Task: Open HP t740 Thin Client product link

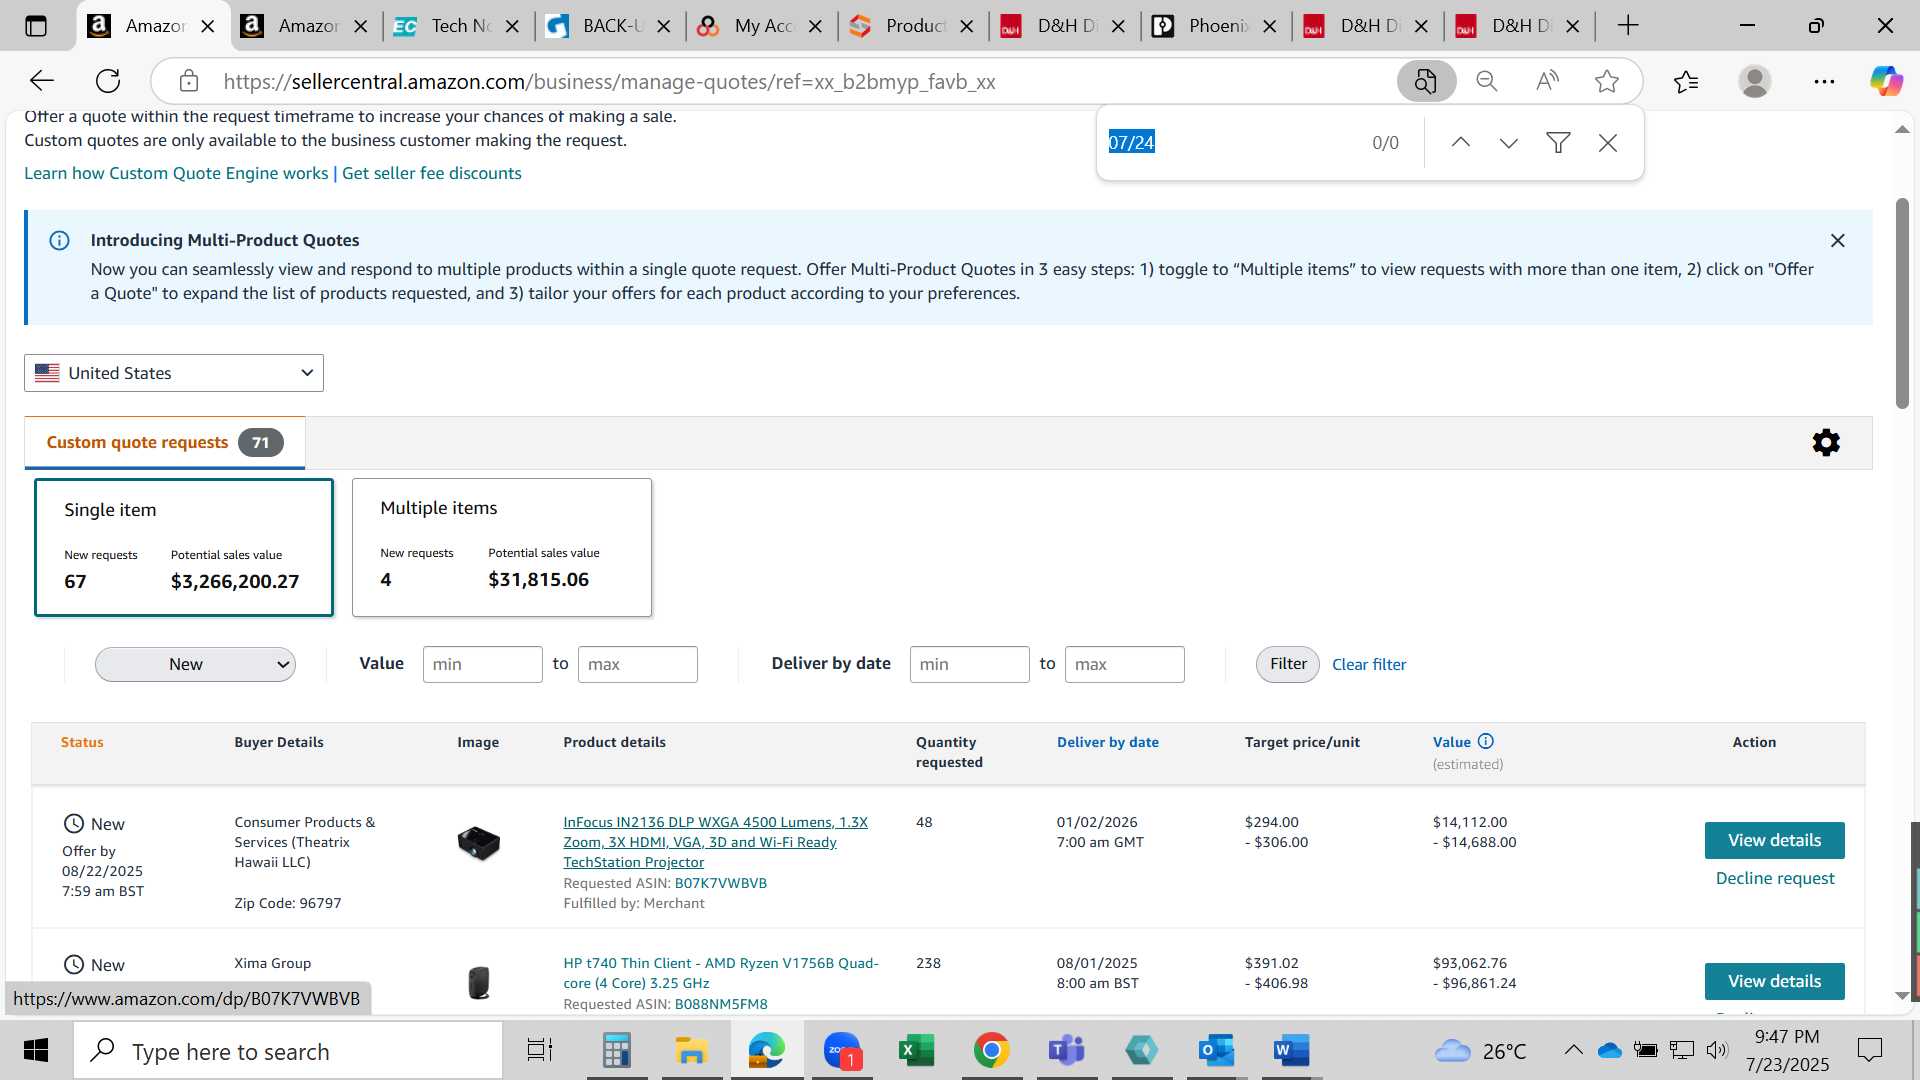Action: coord(721,973)
